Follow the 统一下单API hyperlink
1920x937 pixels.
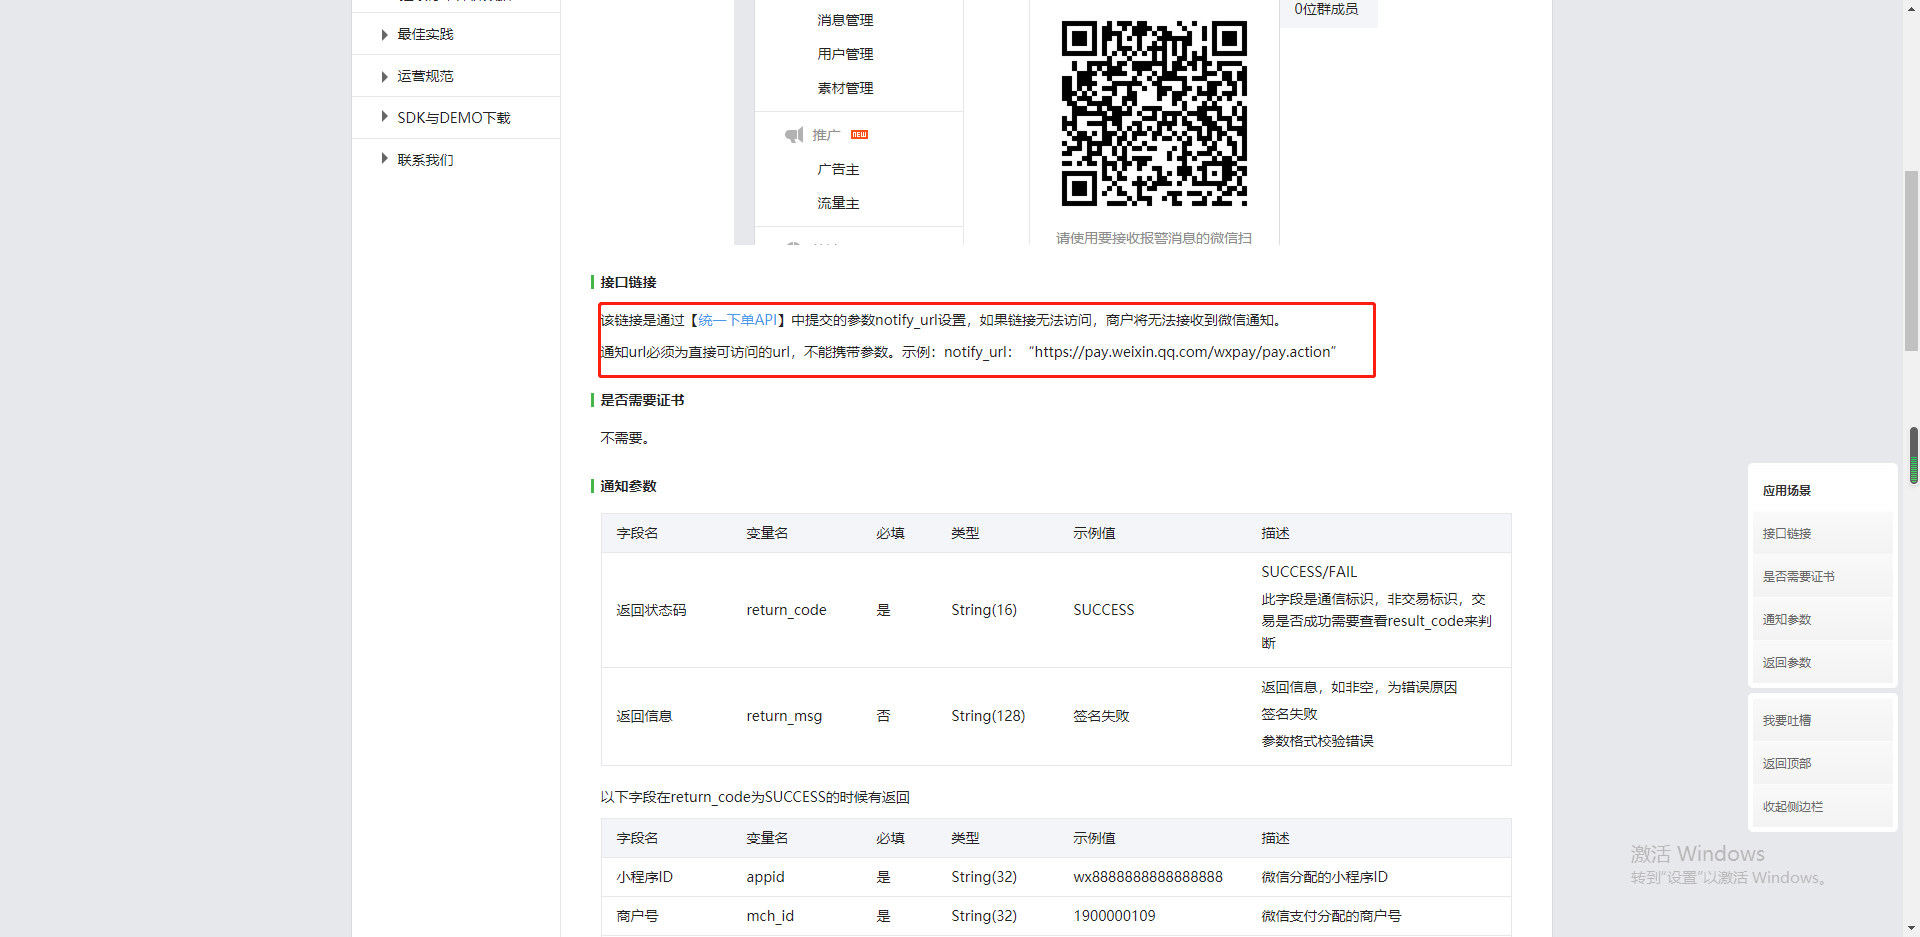click(737, 320)
